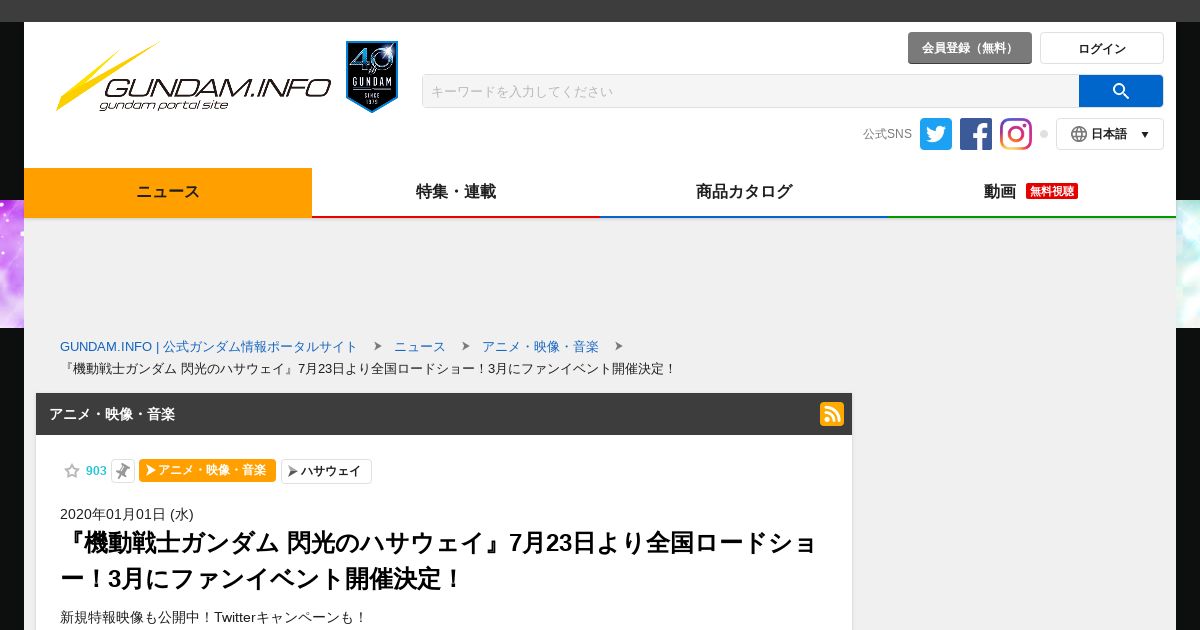Select the 動画 navigation tab
This screenshot has width=1200, height=630.
click(x=1032, y=192)
